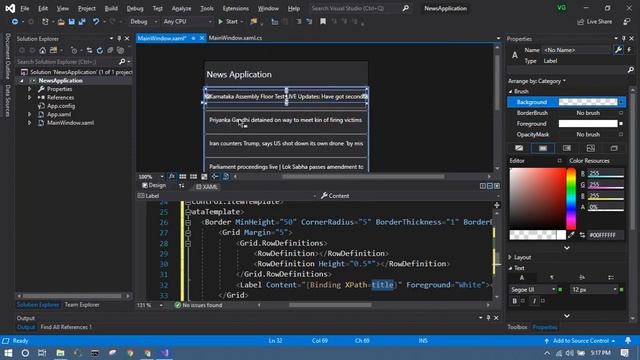Open Visual Studio from the taskbar

(164, 353)
